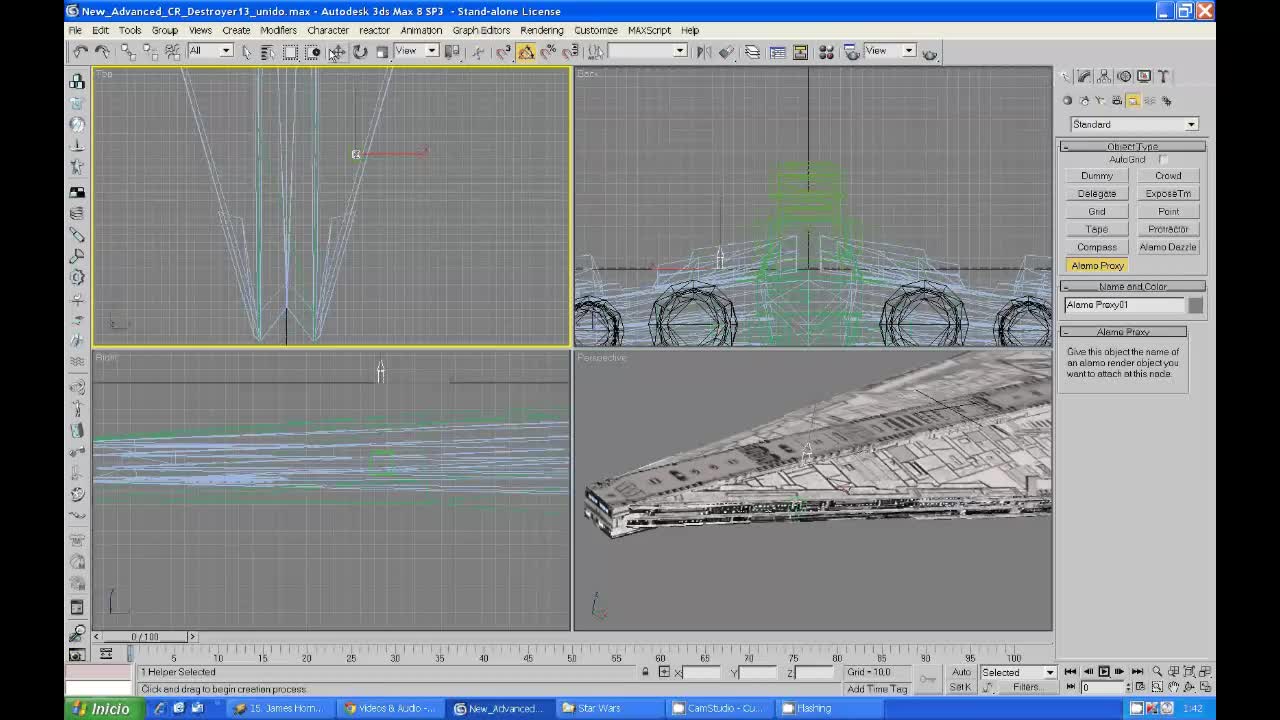The height and width of the screenshot is (720, 1280).
Task: Open the Rendering menu
Action: coord(542,30)
